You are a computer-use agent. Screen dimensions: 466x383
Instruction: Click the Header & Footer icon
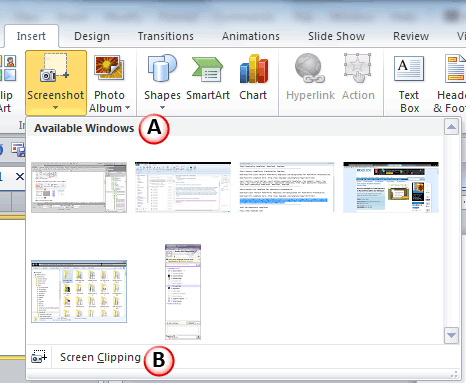455,69
